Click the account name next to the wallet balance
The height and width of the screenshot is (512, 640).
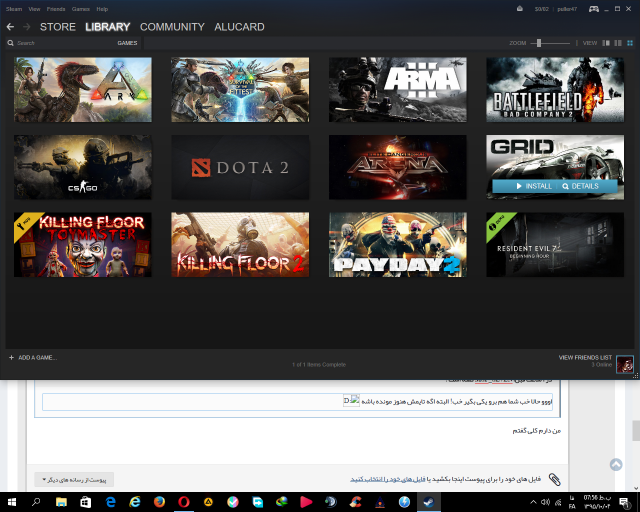click(x=567, y=9)
